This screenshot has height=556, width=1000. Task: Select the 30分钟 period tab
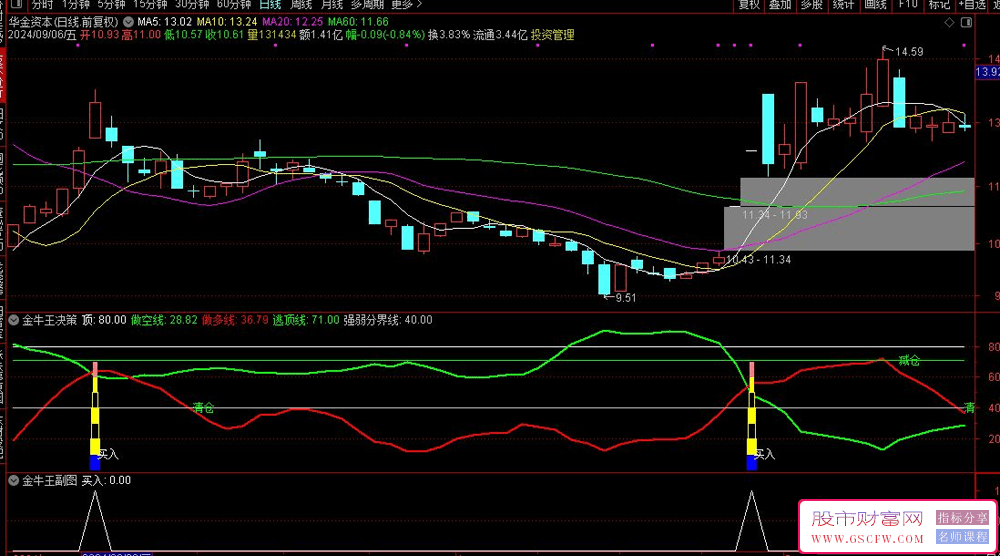coord(192,4)
